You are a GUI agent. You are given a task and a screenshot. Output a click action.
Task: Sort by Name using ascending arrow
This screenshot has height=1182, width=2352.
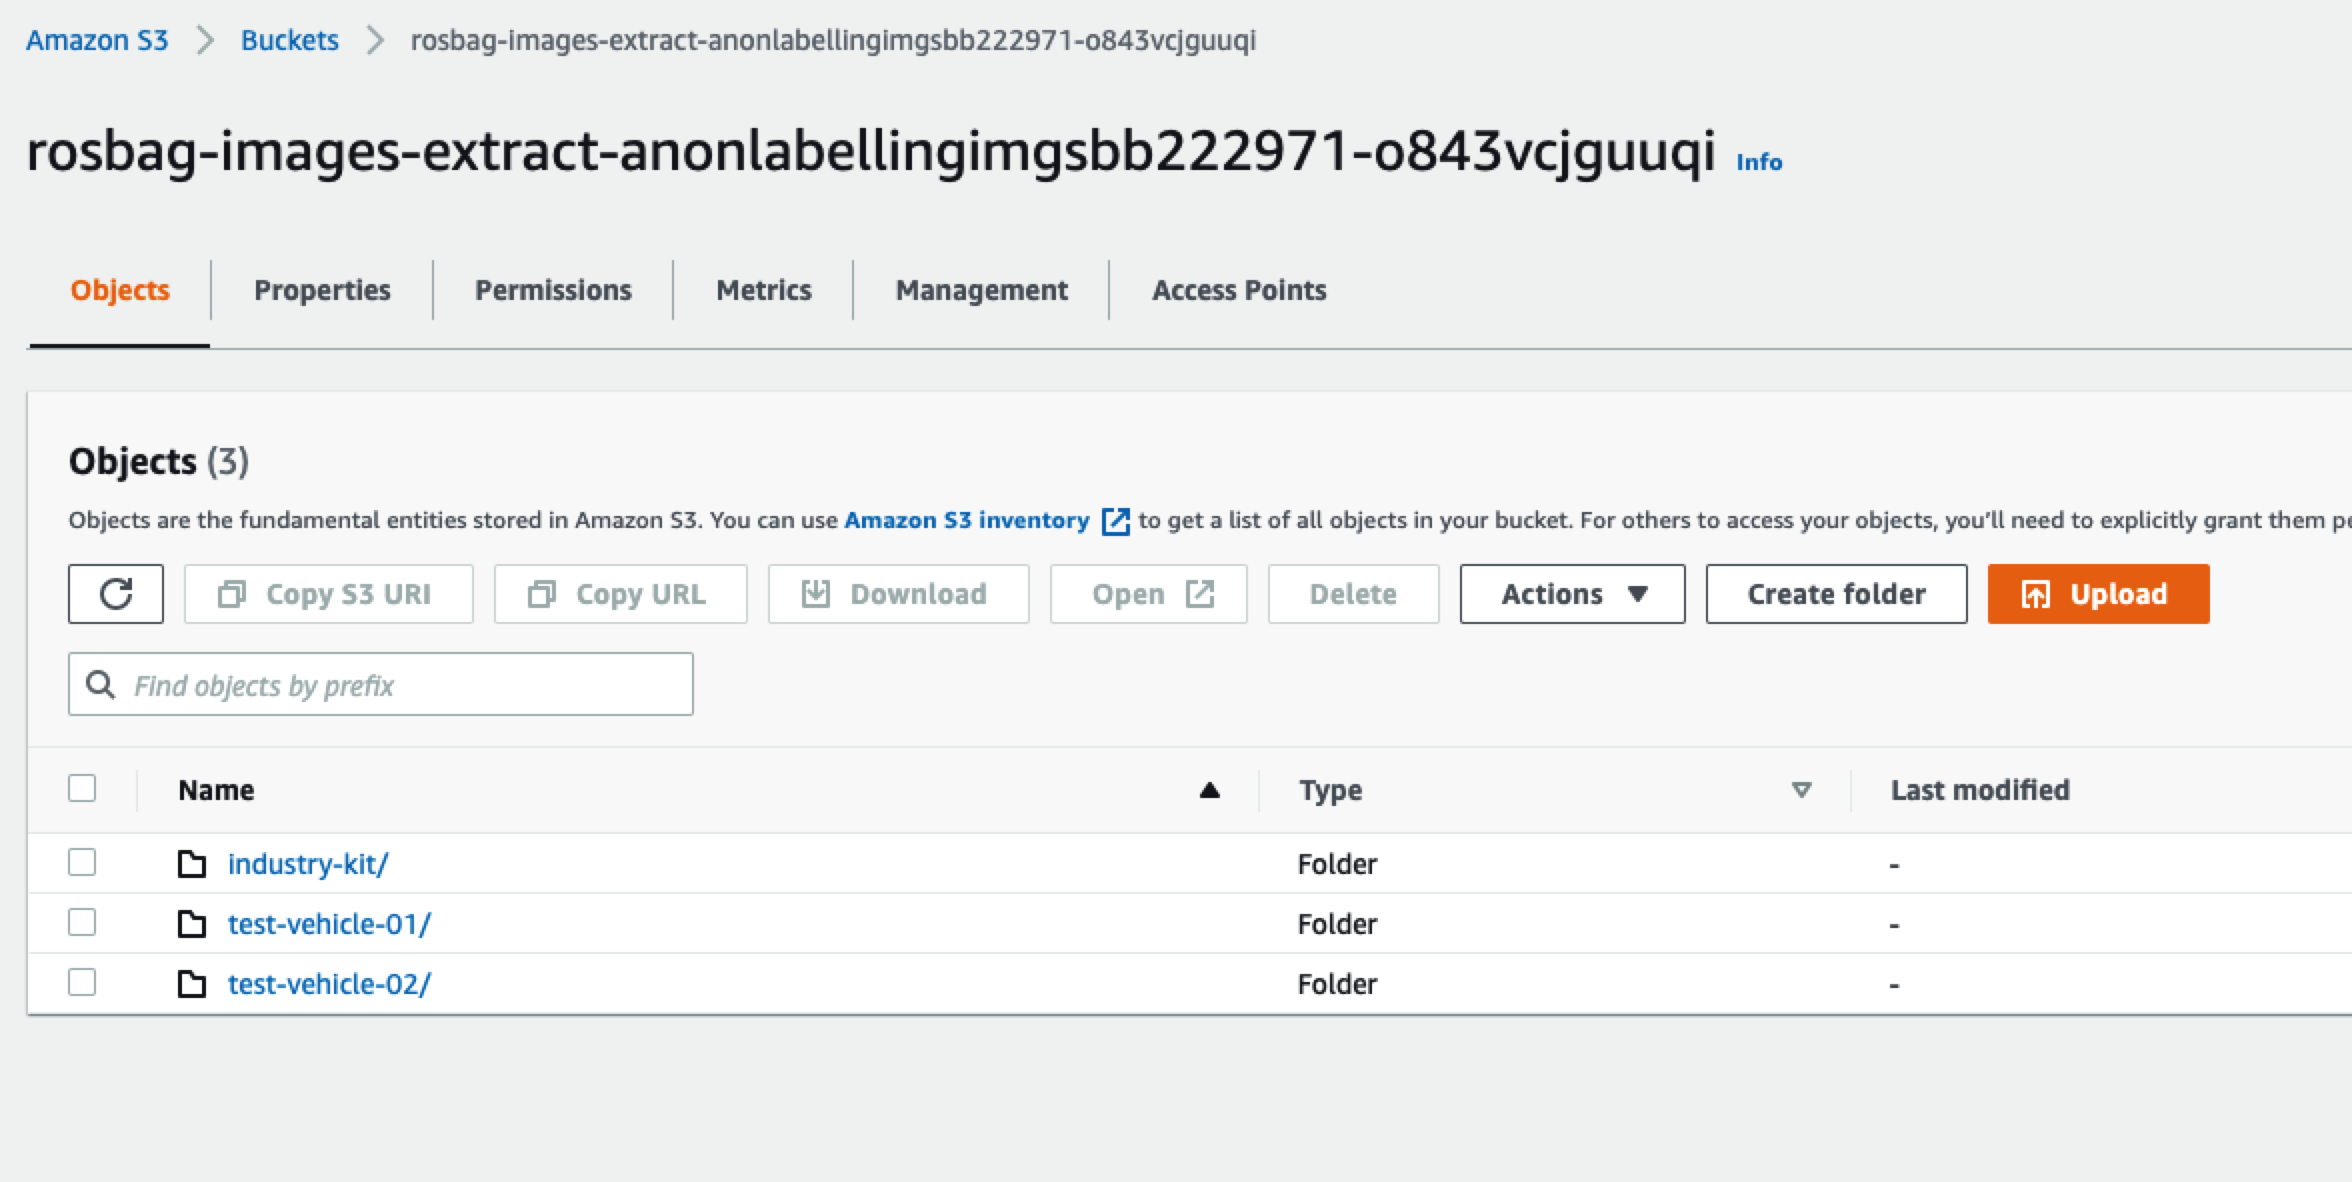click(1209, 790)
